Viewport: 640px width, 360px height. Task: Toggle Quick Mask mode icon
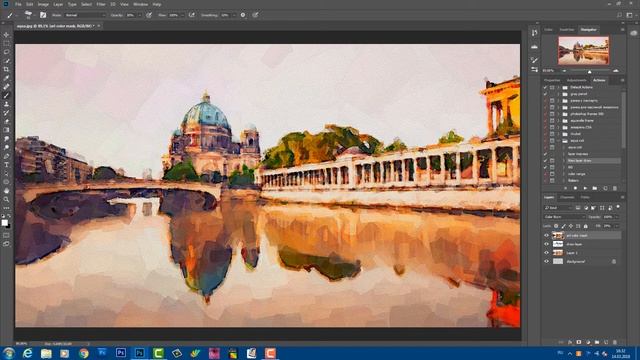pos(6,235)
